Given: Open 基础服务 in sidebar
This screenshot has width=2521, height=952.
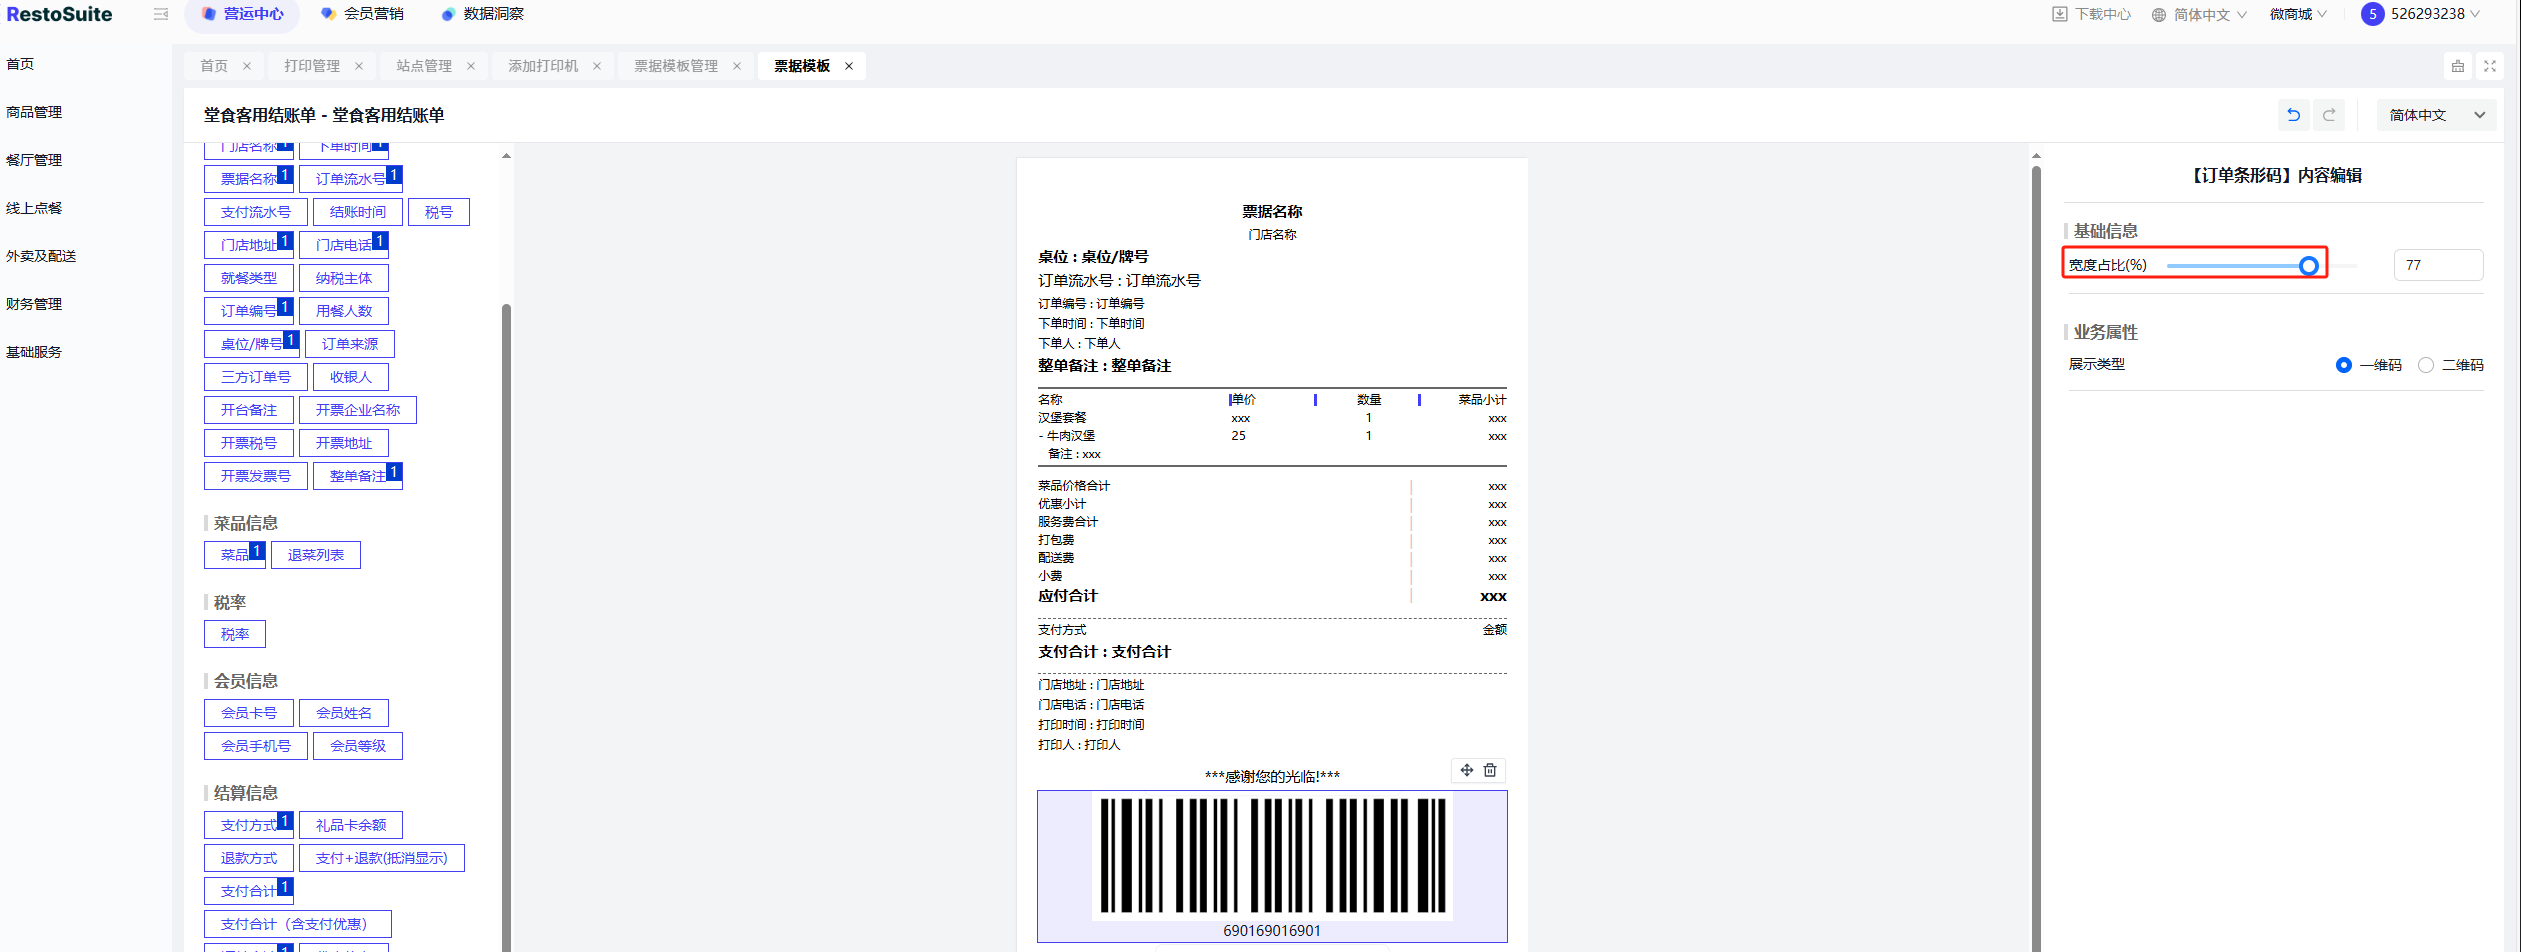Looking at the screenshot, I should (x=34, y=352).
